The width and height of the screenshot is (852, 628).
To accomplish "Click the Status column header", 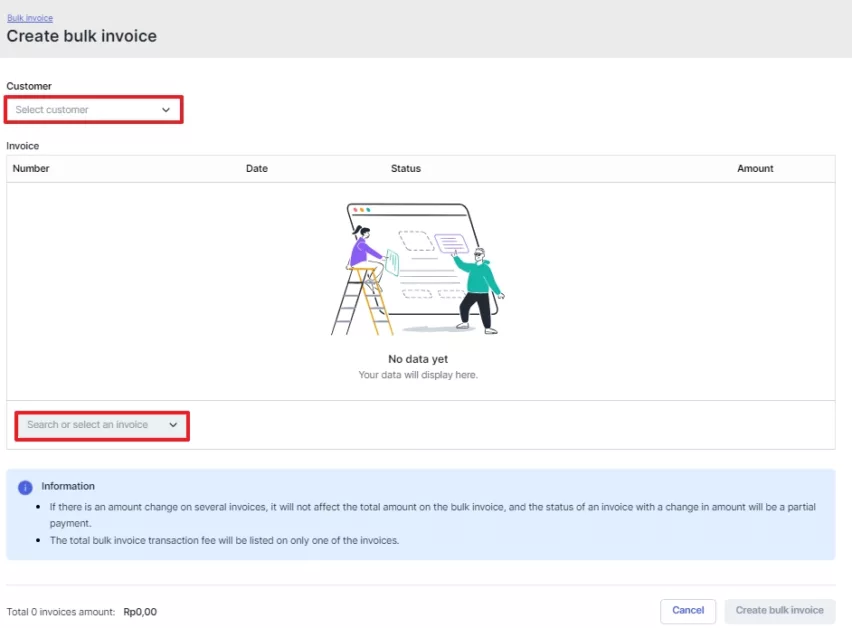I will pos(406,168).
